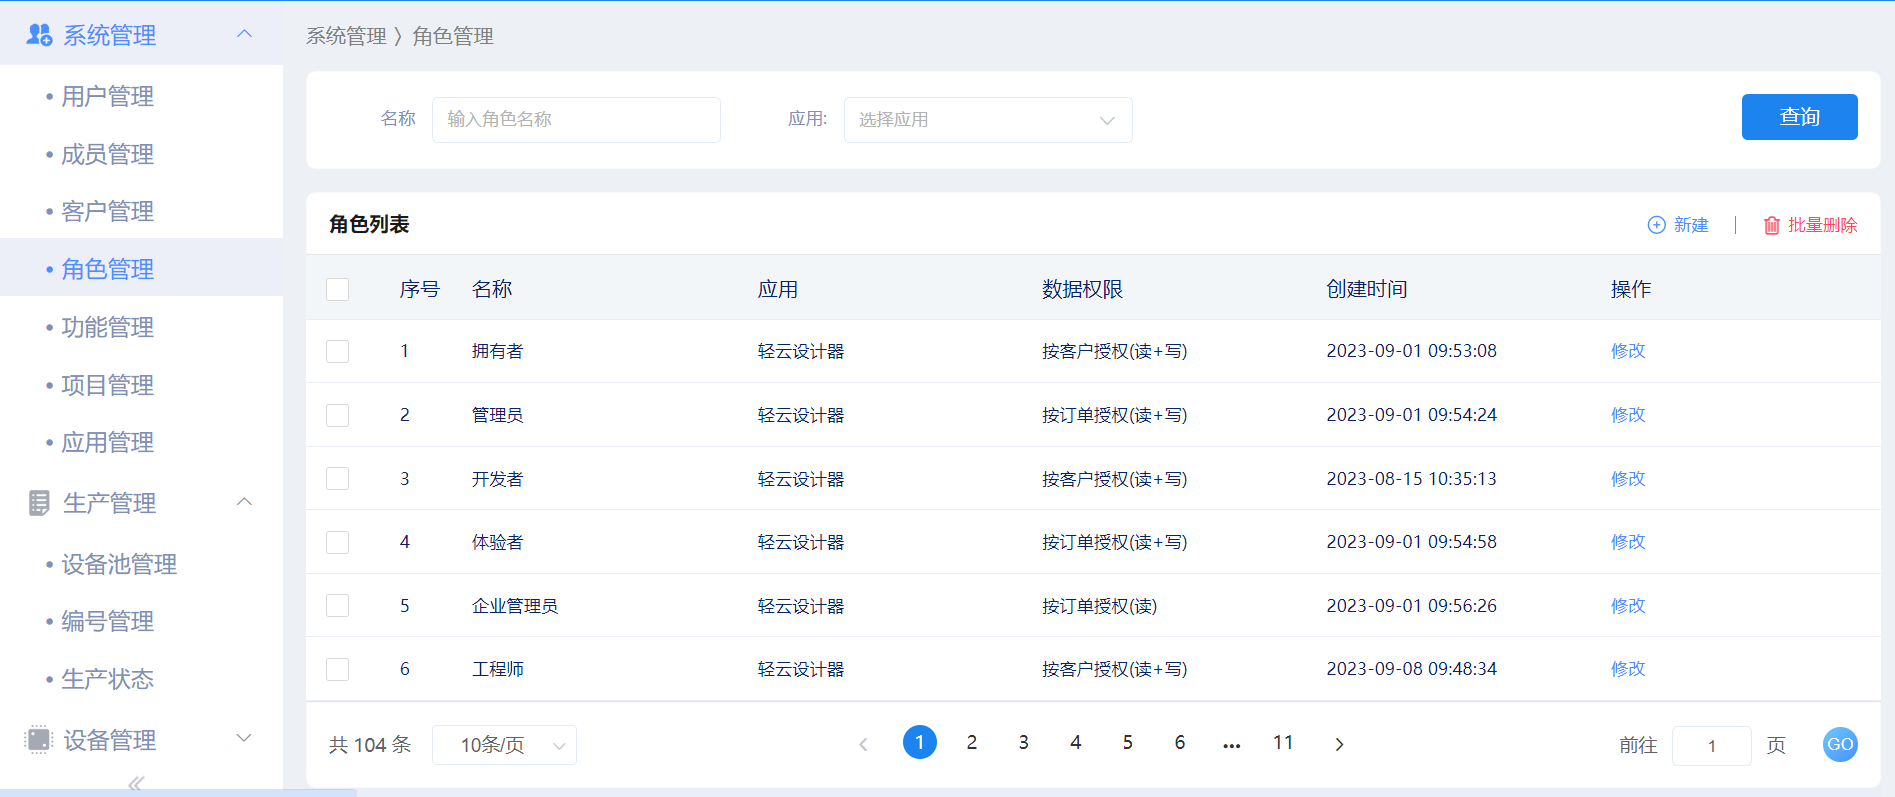
Task: Go to next page arrow
Action: 1340,744
